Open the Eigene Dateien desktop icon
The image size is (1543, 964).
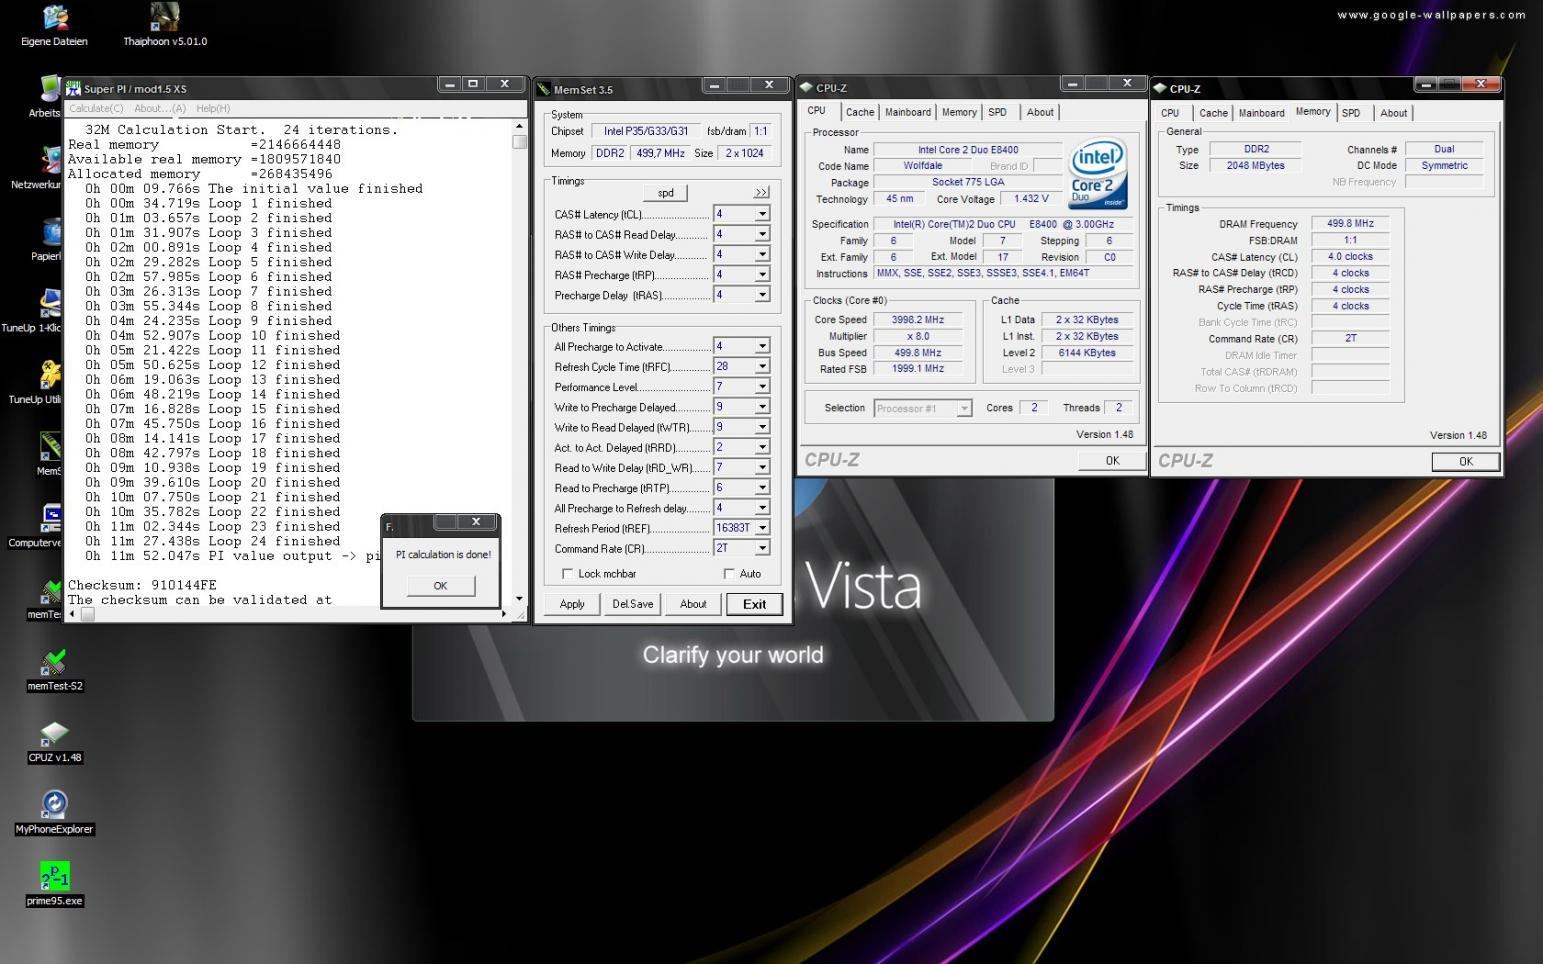coord(54,26)
